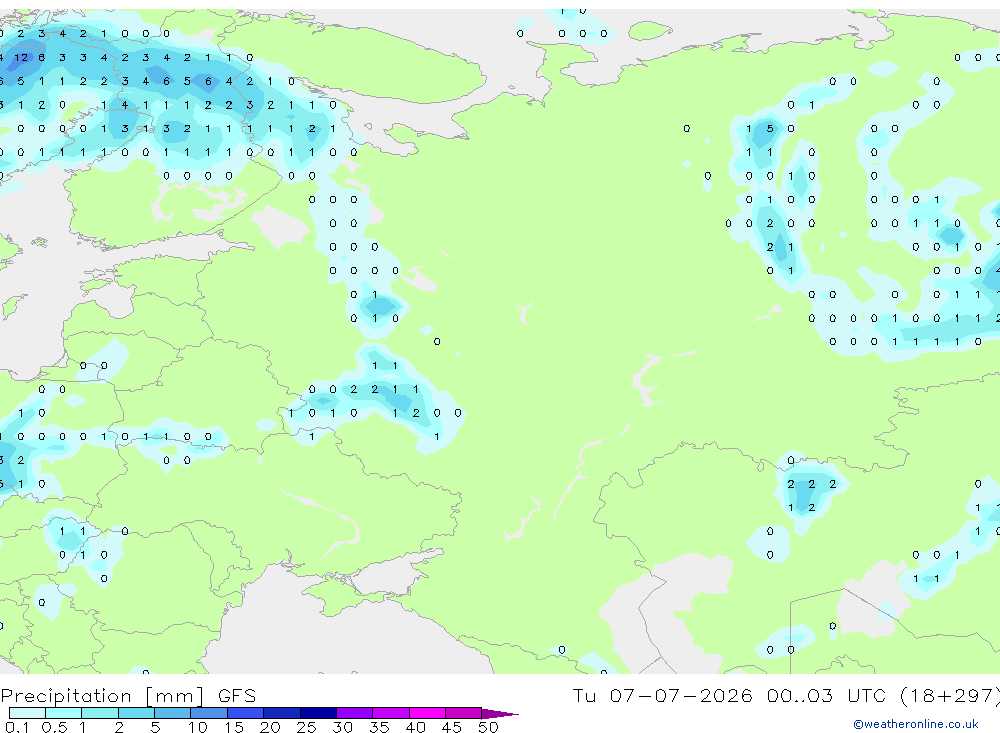
Task: Click the legend scale label '10'
Action: 197,727
